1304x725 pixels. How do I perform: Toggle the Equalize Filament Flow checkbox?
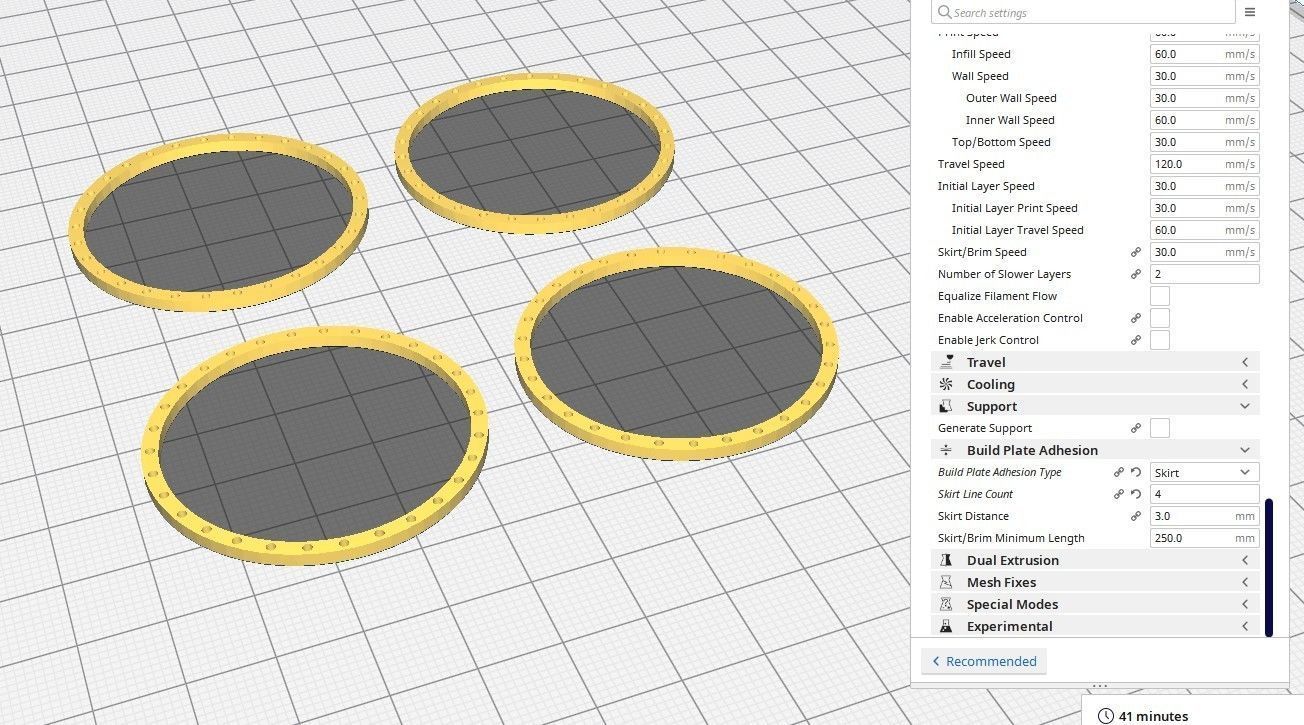coord(1160,296)
